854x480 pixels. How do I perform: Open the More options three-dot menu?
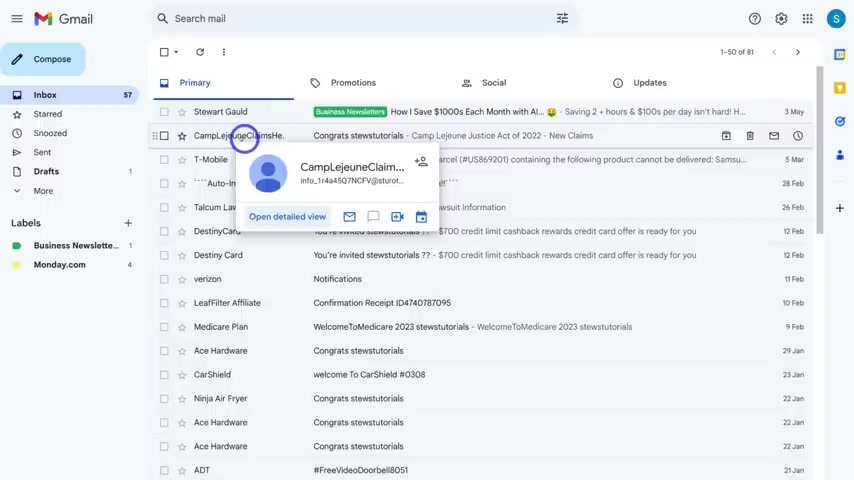click(x=224, y=52)
